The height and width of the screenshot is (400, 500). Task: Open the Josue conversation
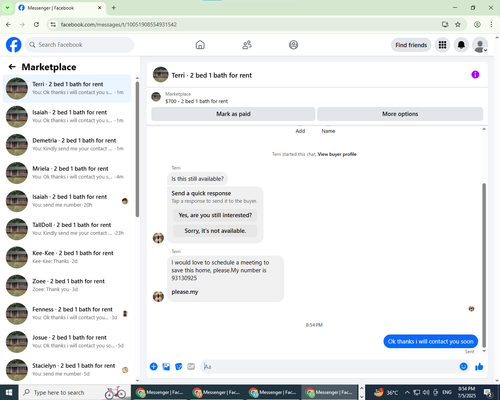point(67,342)
